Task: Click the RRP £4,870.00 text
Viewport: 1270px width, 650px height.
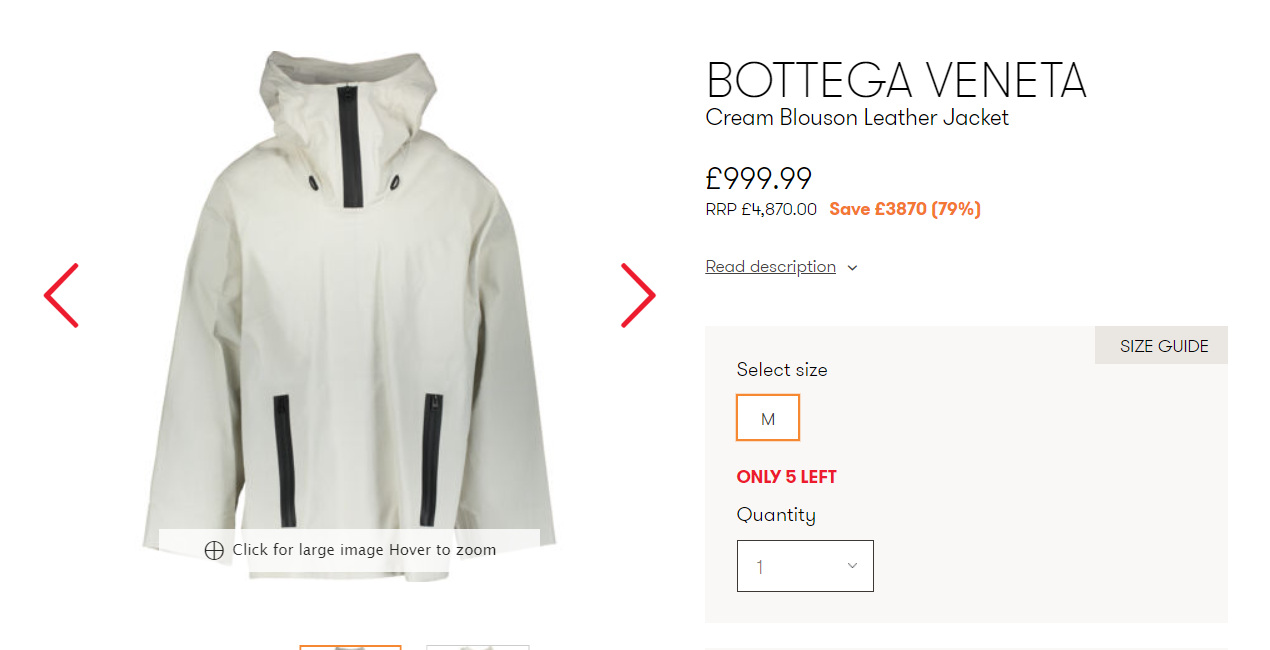Action: [761, 210]
